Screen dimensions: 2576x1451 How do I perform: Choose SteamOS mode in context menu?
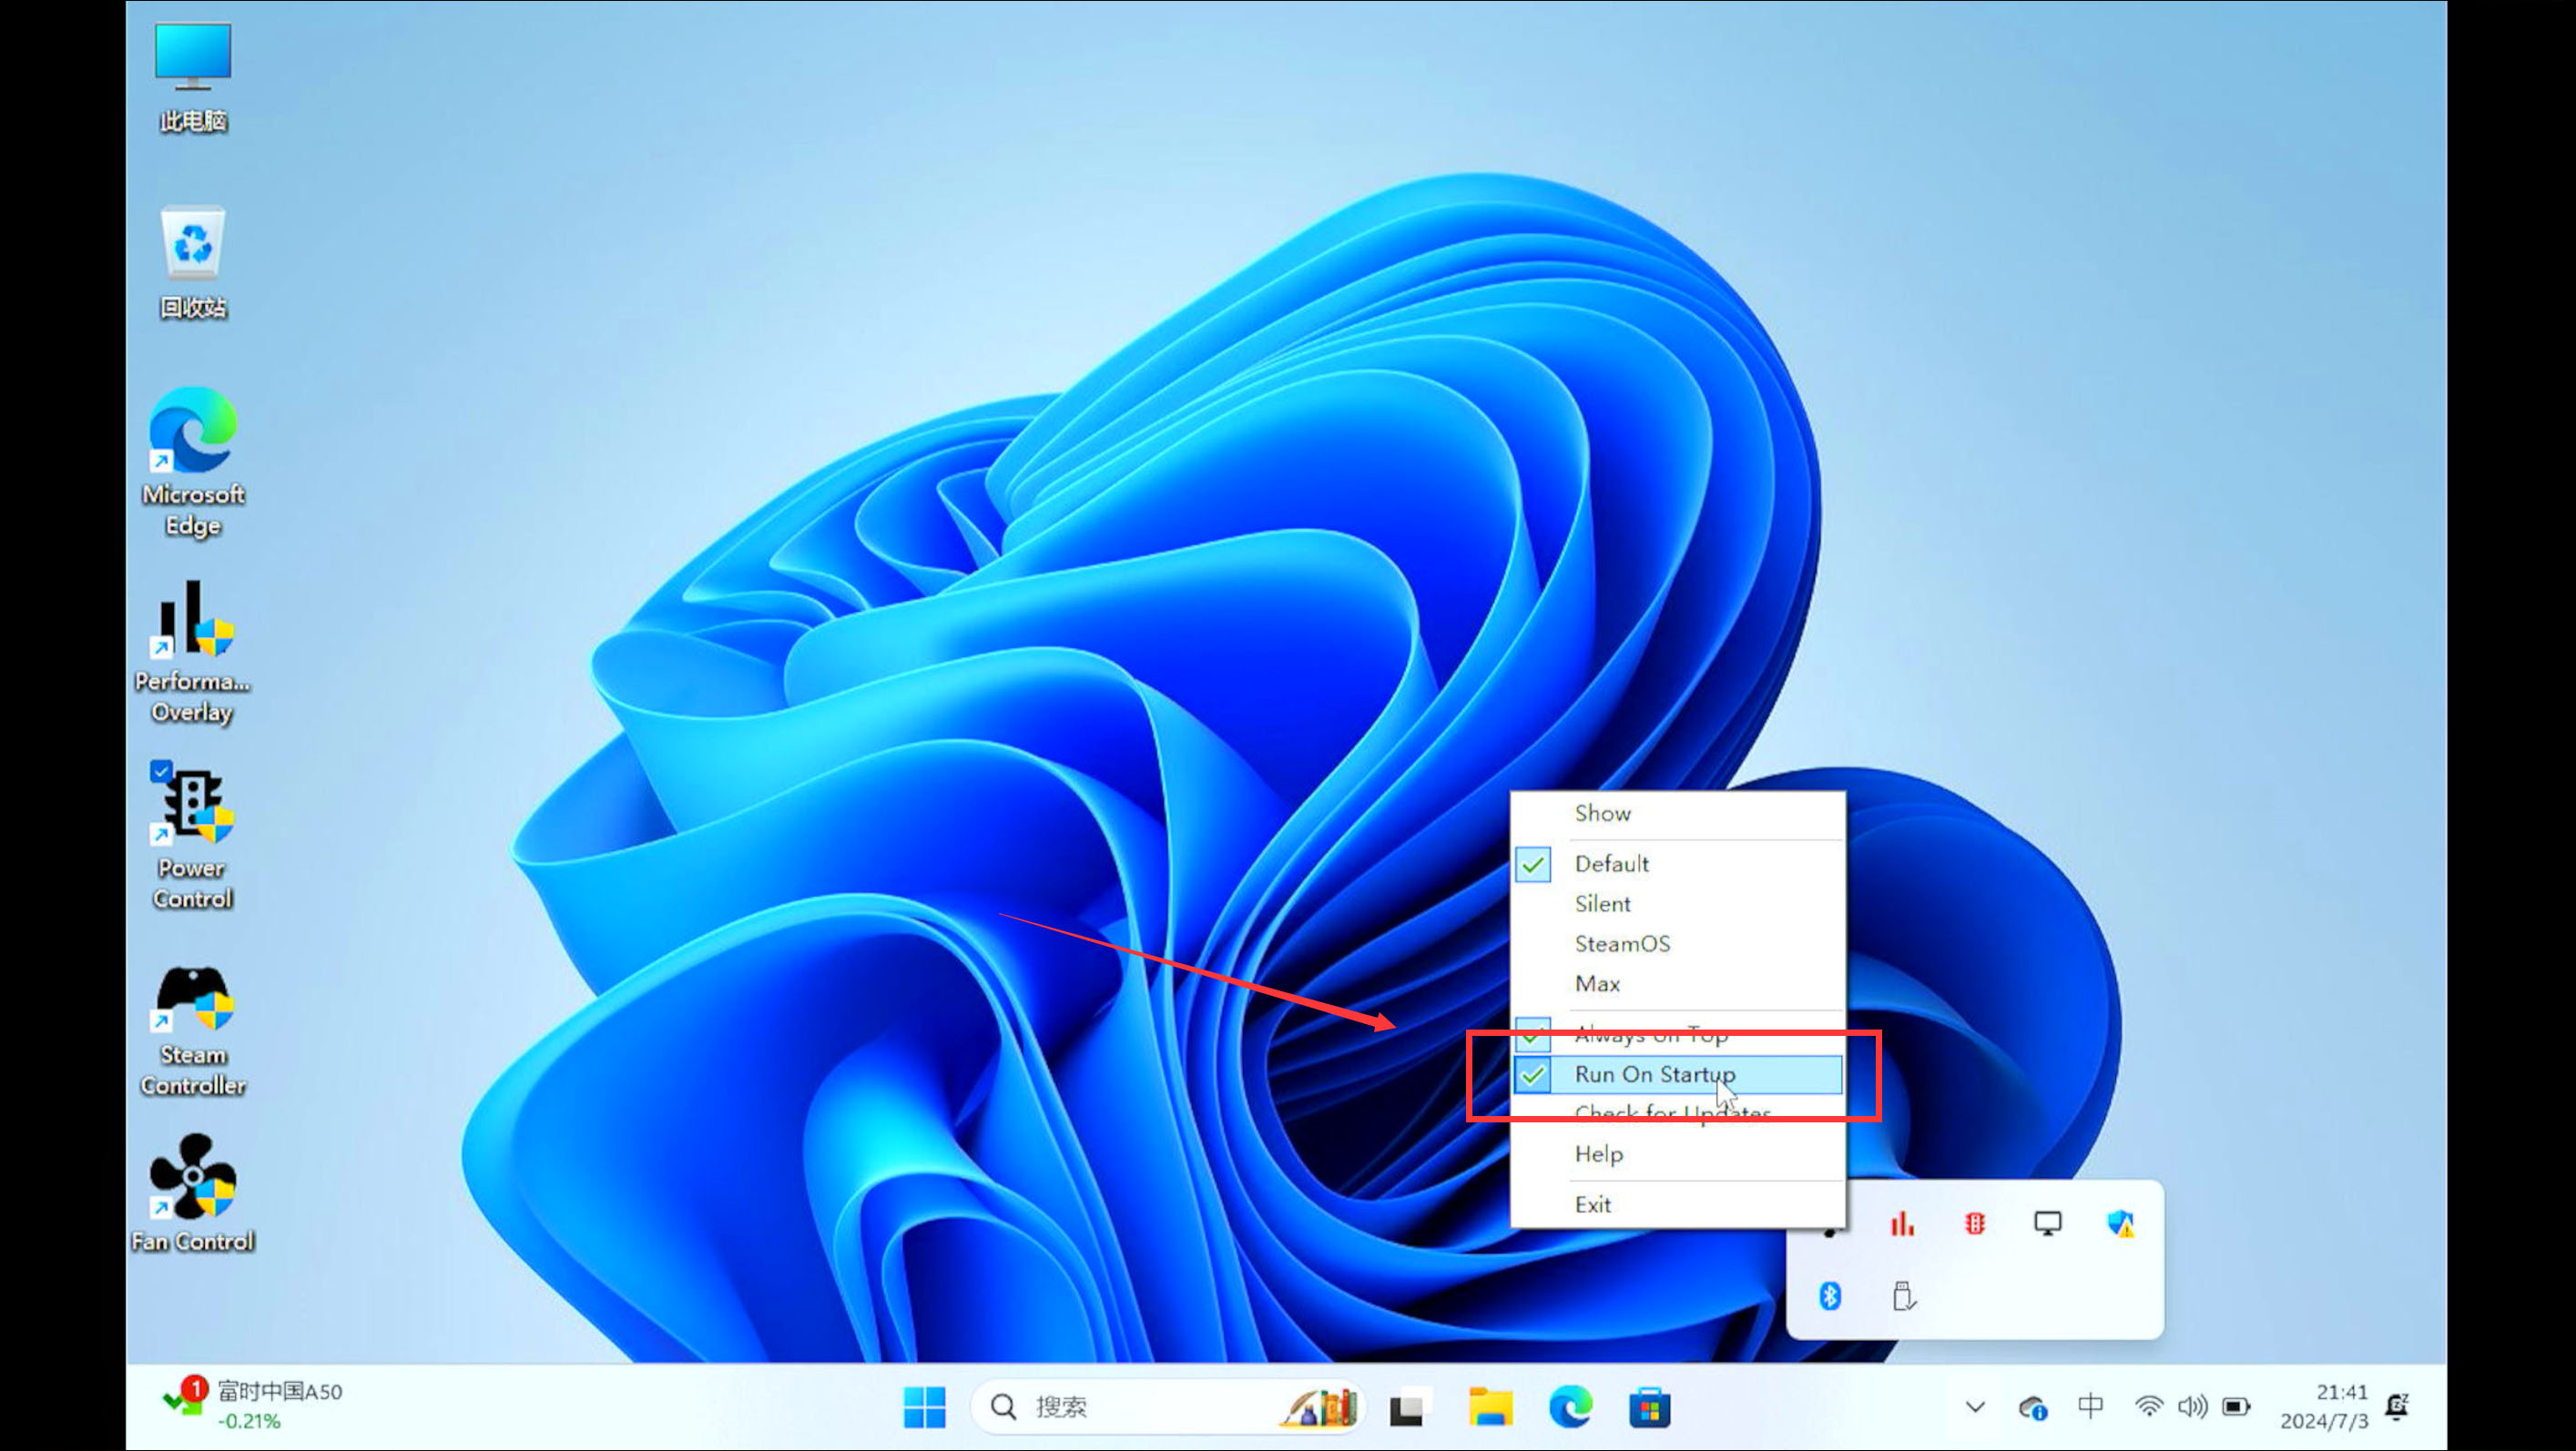pos(1622,944)
